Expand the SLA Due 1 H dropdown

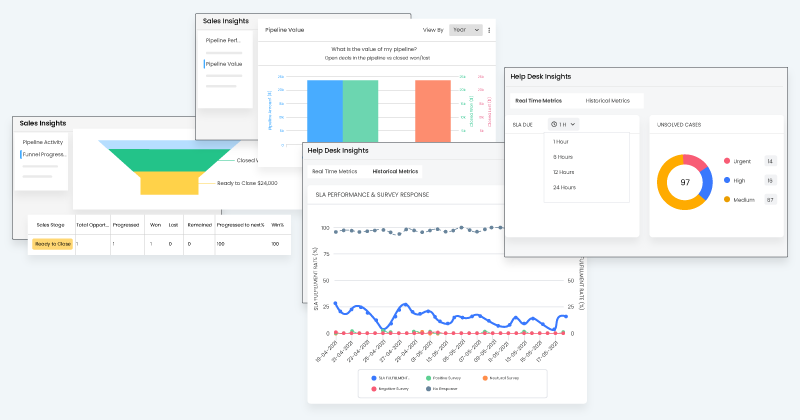[563, 125]
